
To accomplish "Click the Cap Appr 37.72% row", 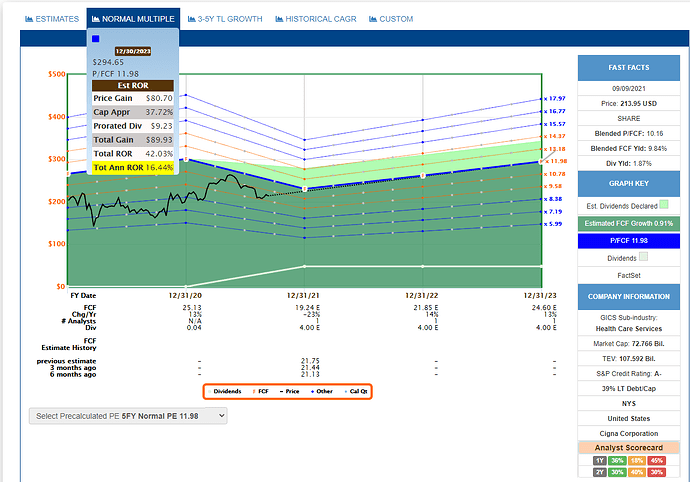I will click(133, 112).
